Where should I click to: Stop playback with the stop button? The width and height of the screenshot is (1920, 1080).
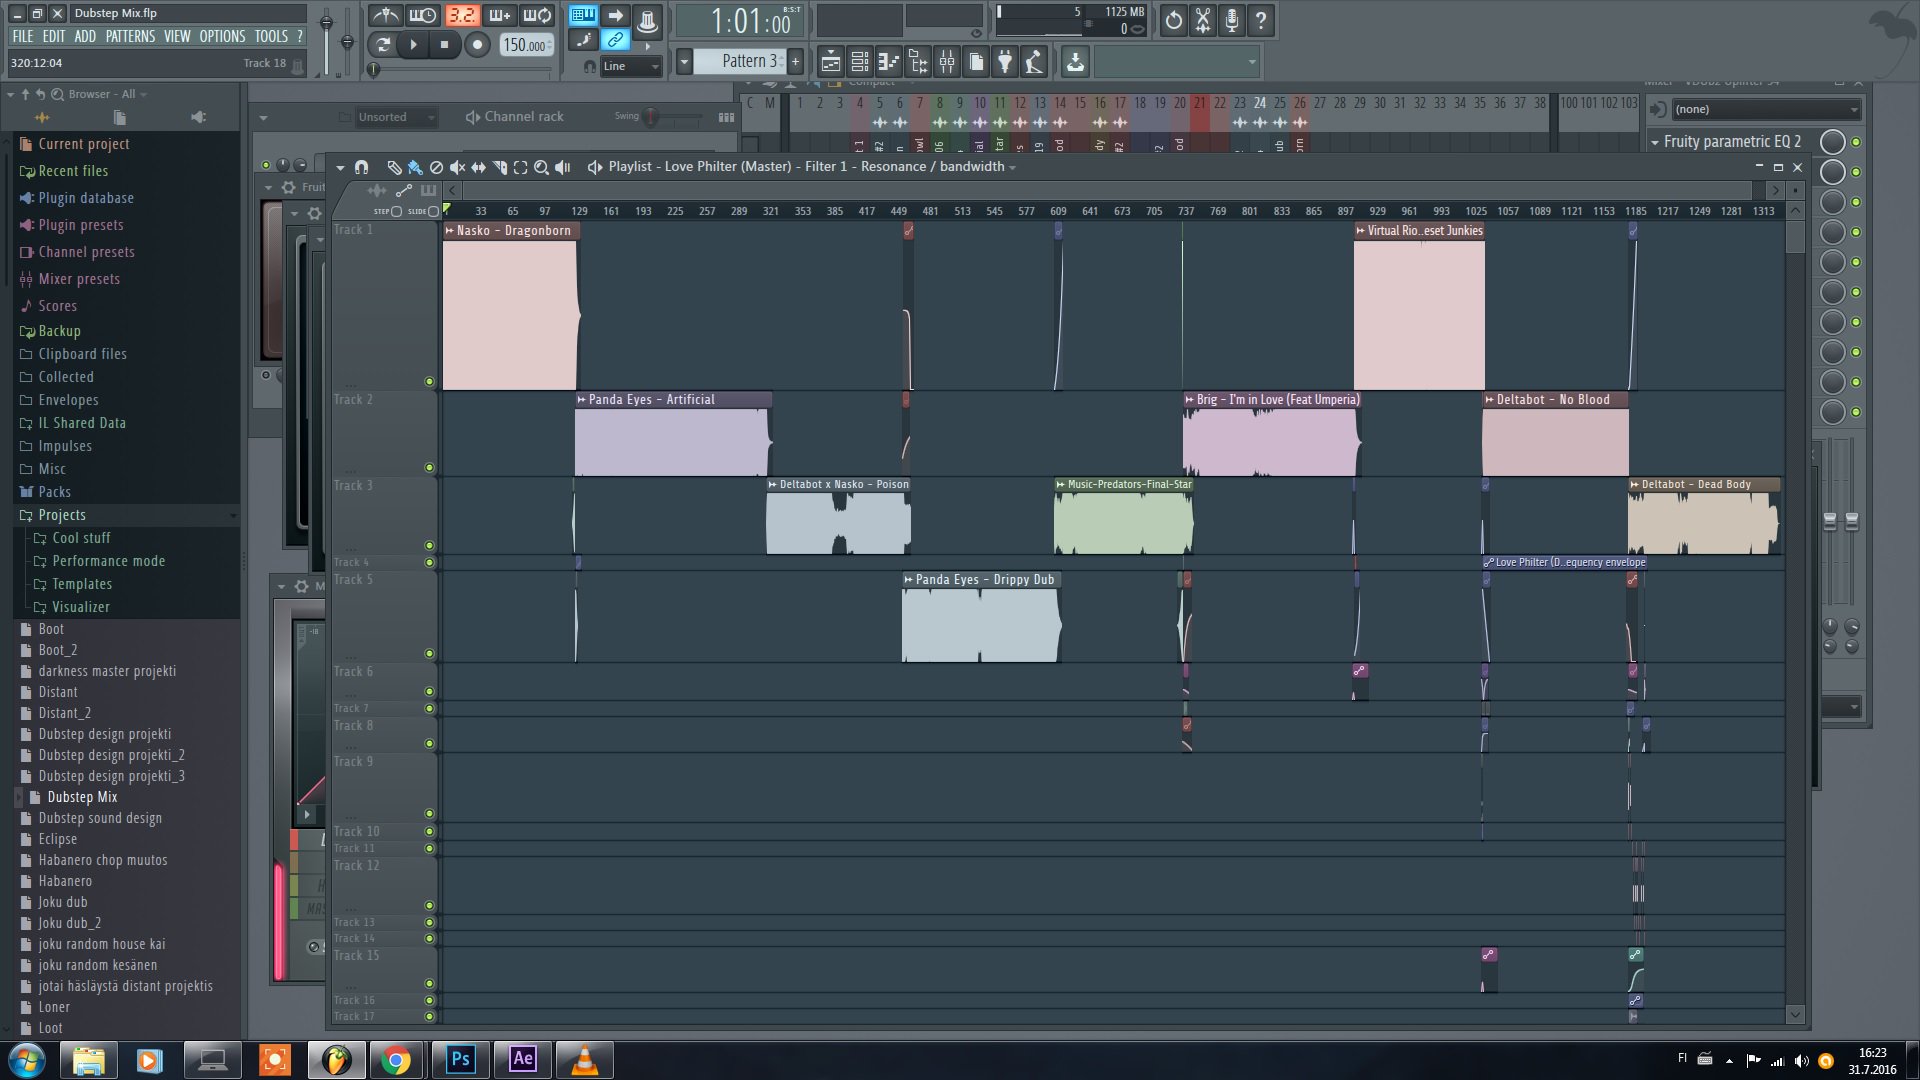(445, 44)
